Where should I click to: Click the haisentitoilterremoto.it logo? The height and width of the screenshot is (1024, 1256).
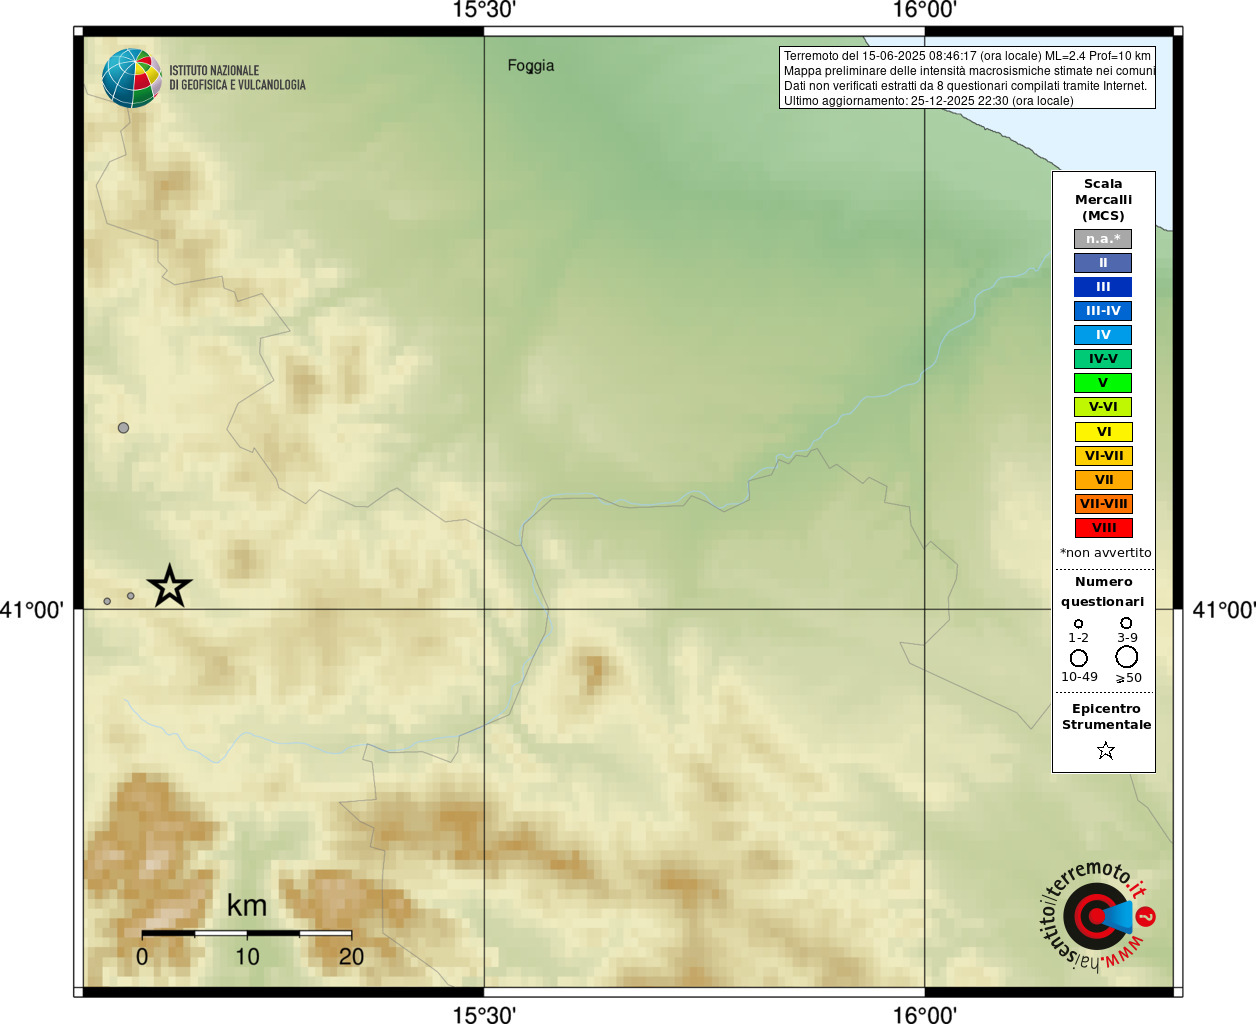coord(1097,915)
